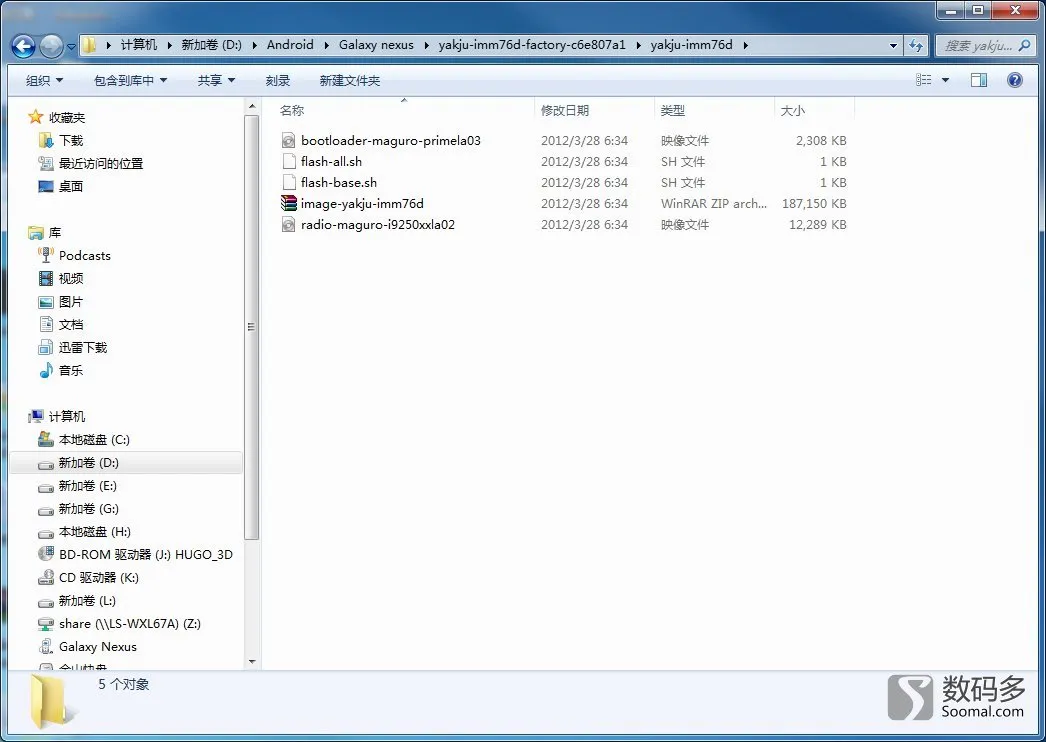Viewport: 1046px width, 742px height.
Task: Open 新加卷 (L:) drive
Action: tap(87, 601)
